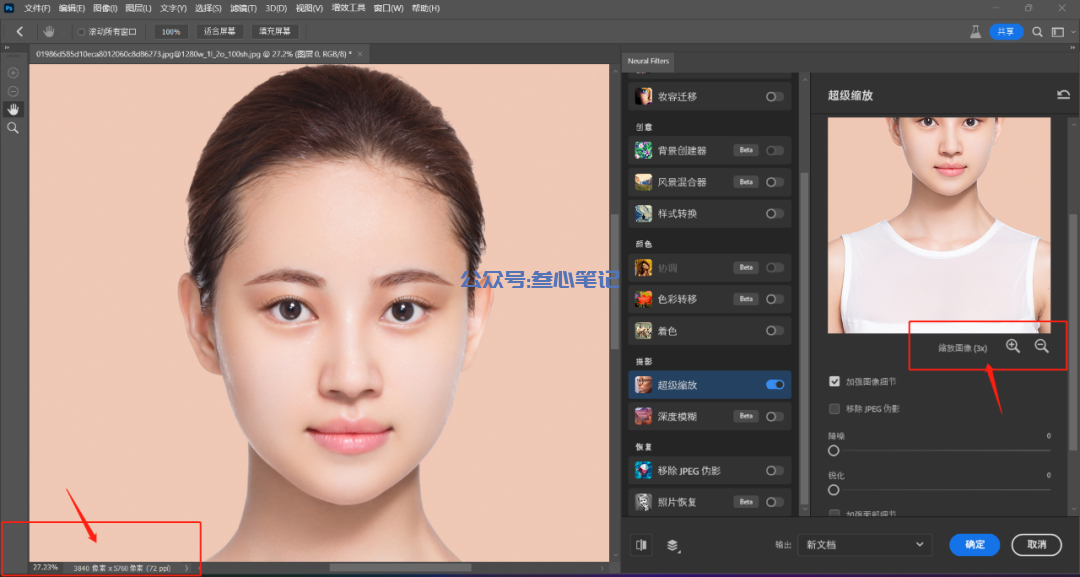This screenshot has height=577, width=1080.
Task: Zoom in the 超级缩放 preview image
Action: [1012, 346]
